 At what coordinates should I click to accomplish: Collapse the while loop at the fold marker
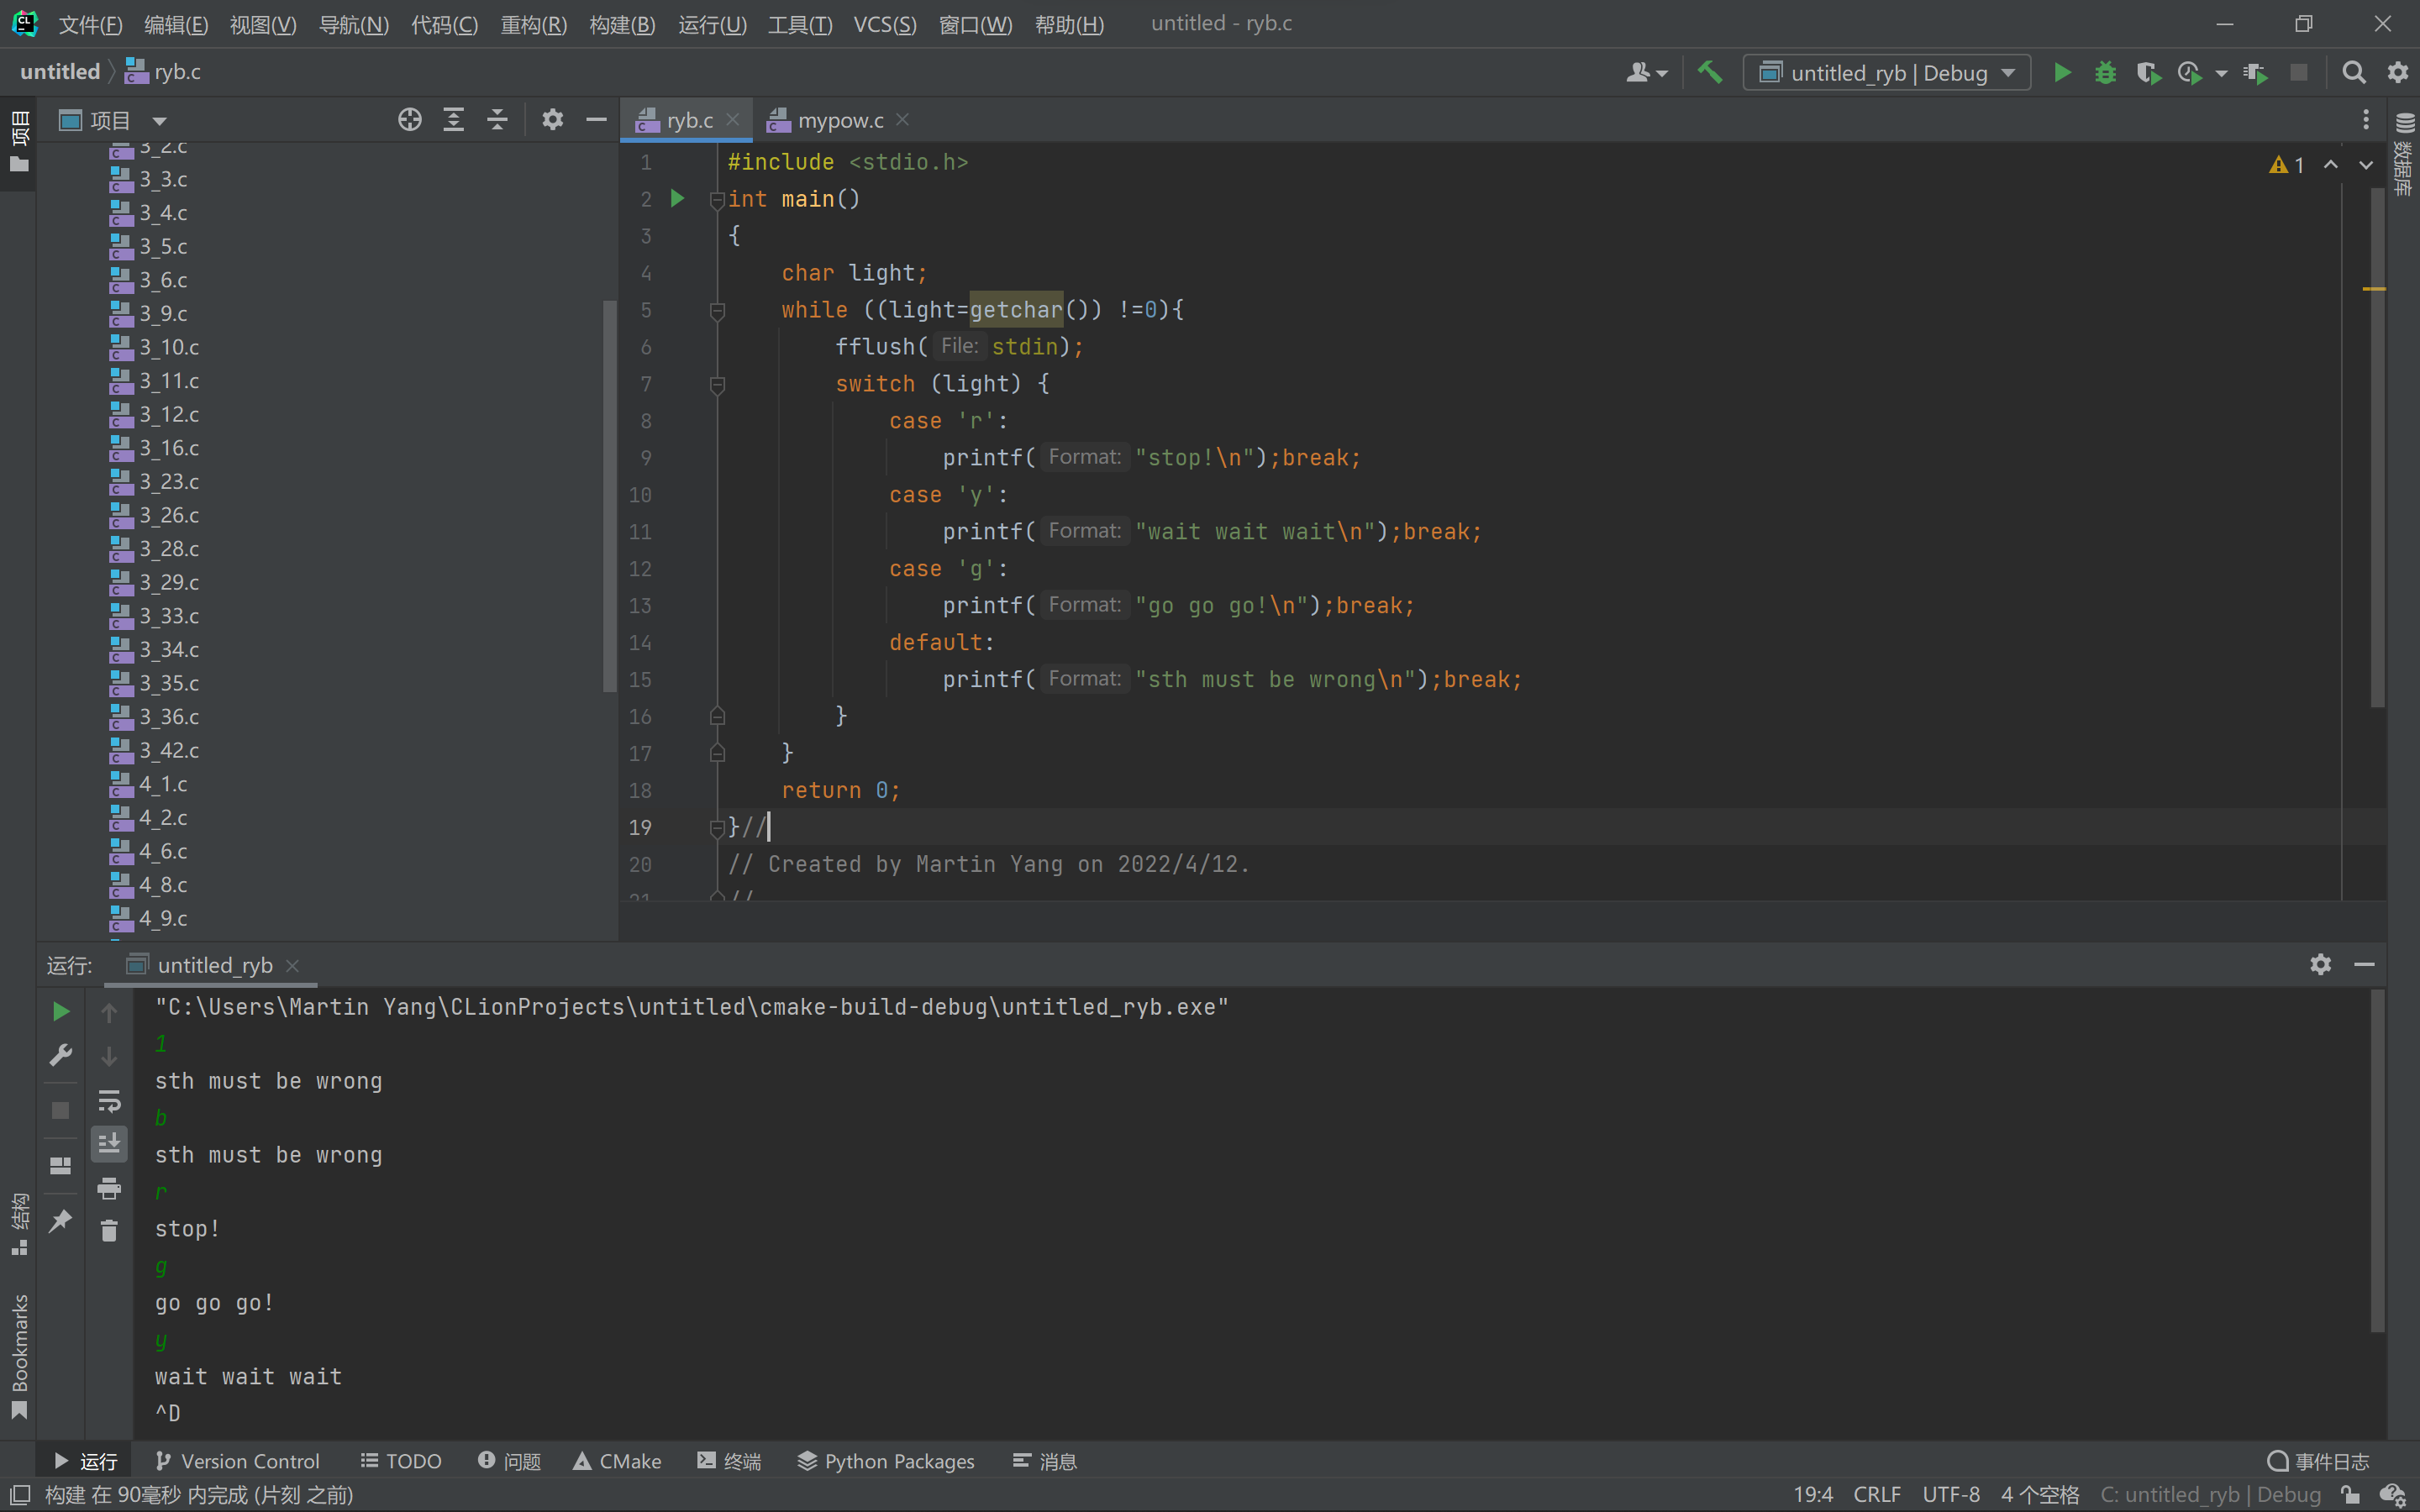click(717, 311)
